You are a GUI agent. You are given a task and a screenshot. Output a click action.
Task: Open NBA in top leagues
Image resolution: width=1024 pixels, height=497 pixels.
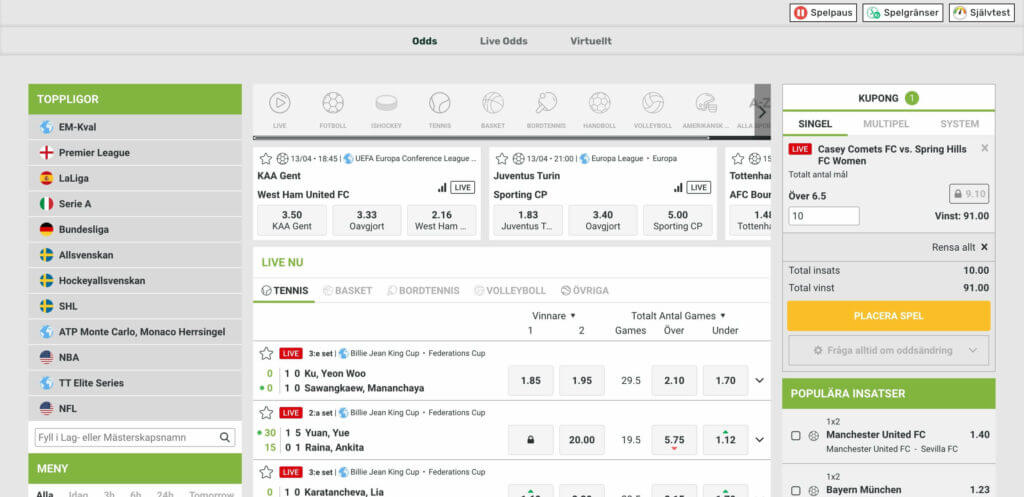point(135,358)
